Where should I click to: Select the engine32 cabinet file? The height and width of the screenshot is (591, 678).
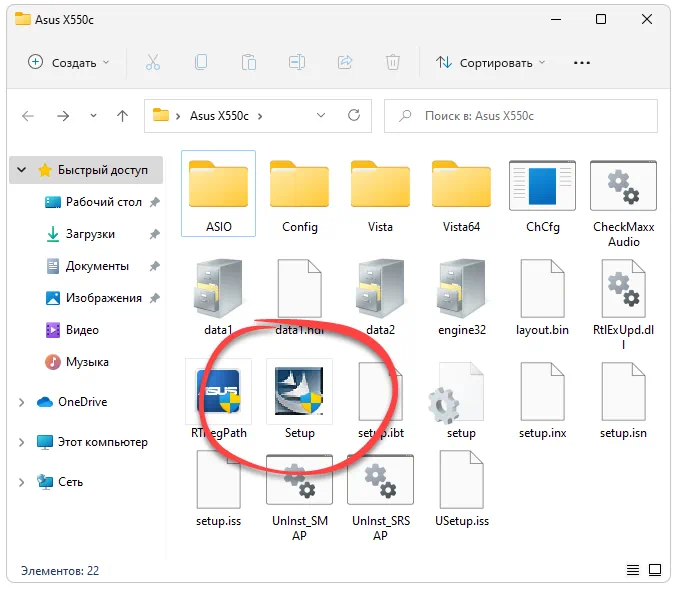tap(461, 297)
